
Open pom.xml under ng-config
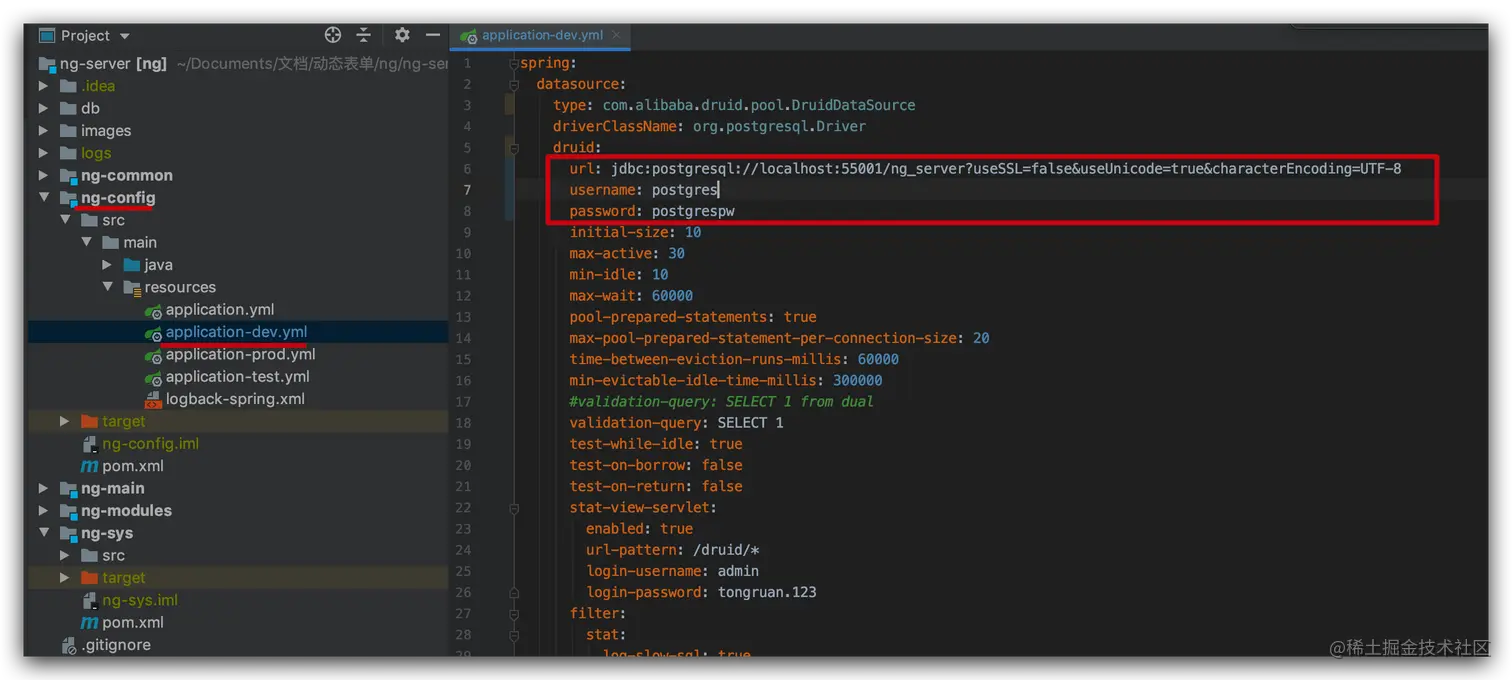click(x=133, y=466)
